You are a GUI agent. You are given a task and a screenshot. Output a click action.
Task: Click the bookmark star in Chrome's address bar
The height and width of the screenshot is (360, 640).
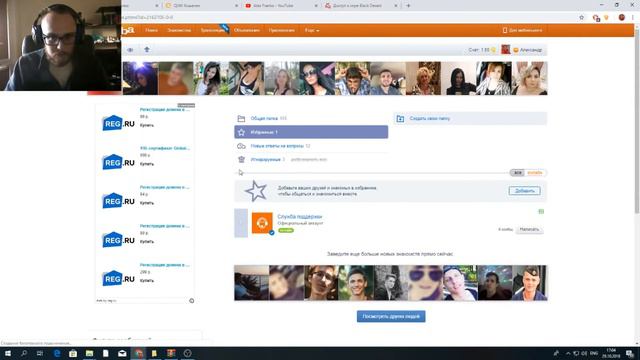click(x=582, y=18)
